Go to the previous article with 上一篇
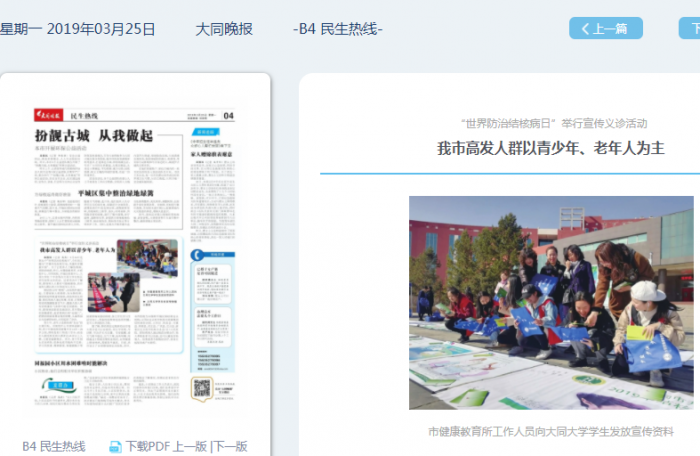The image size is (700, 456). [x=606, y=28]
